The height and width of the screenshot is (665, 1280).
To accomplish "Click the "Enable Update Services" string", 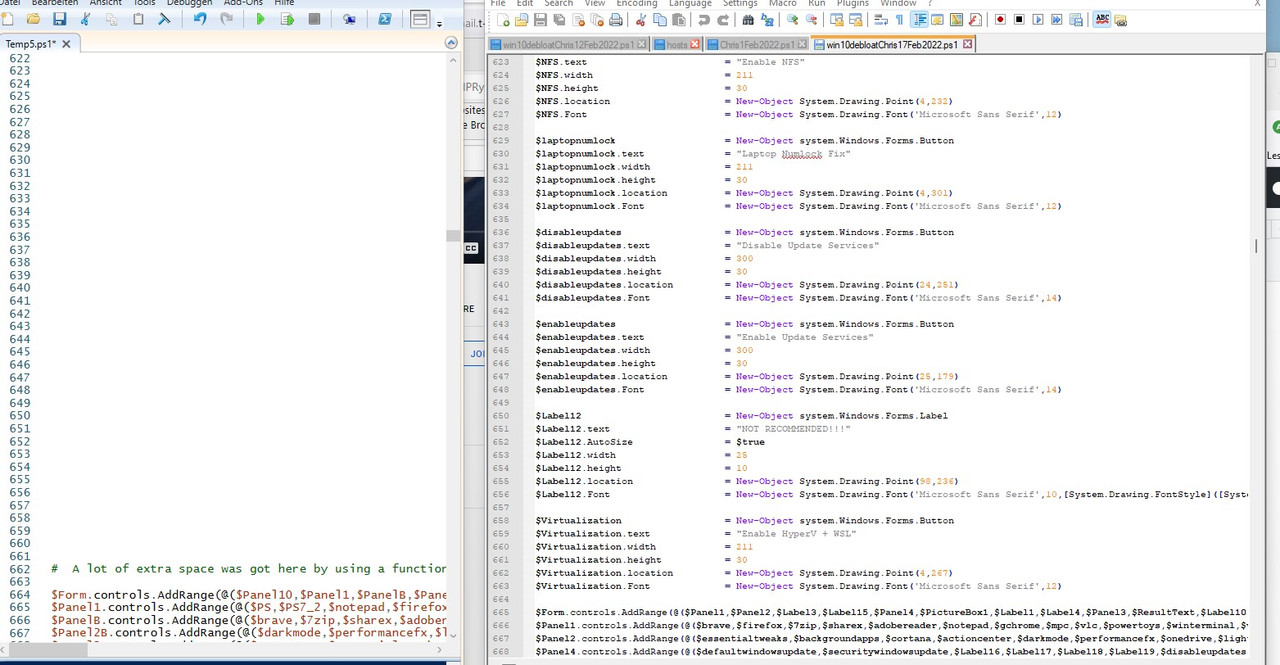I will click(805, 338).
